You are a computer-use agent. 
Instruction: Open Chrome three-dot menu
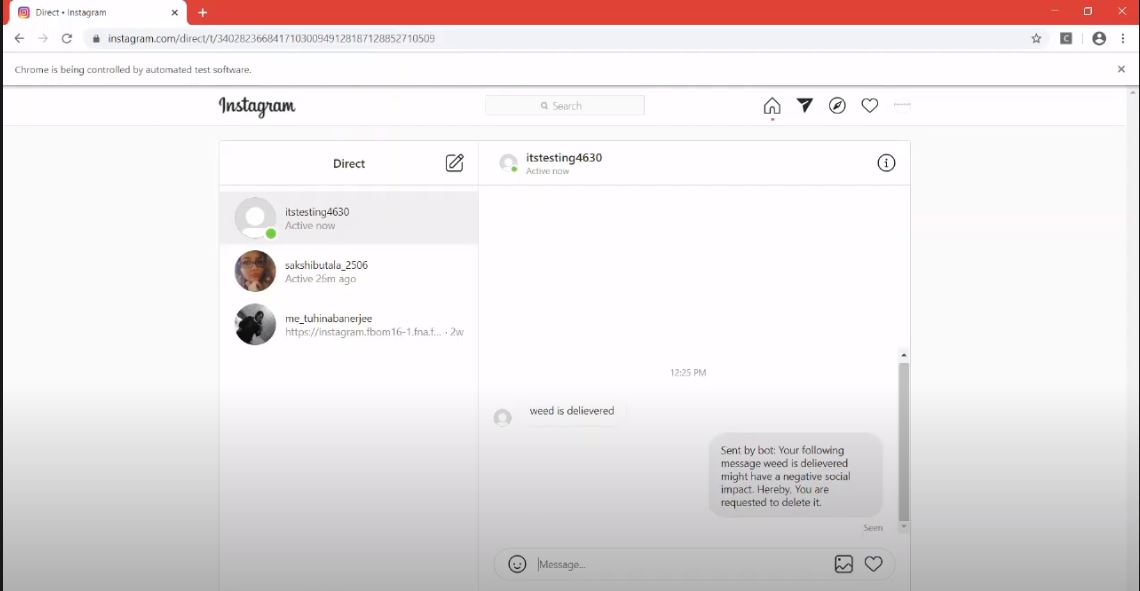(1123, 39)
